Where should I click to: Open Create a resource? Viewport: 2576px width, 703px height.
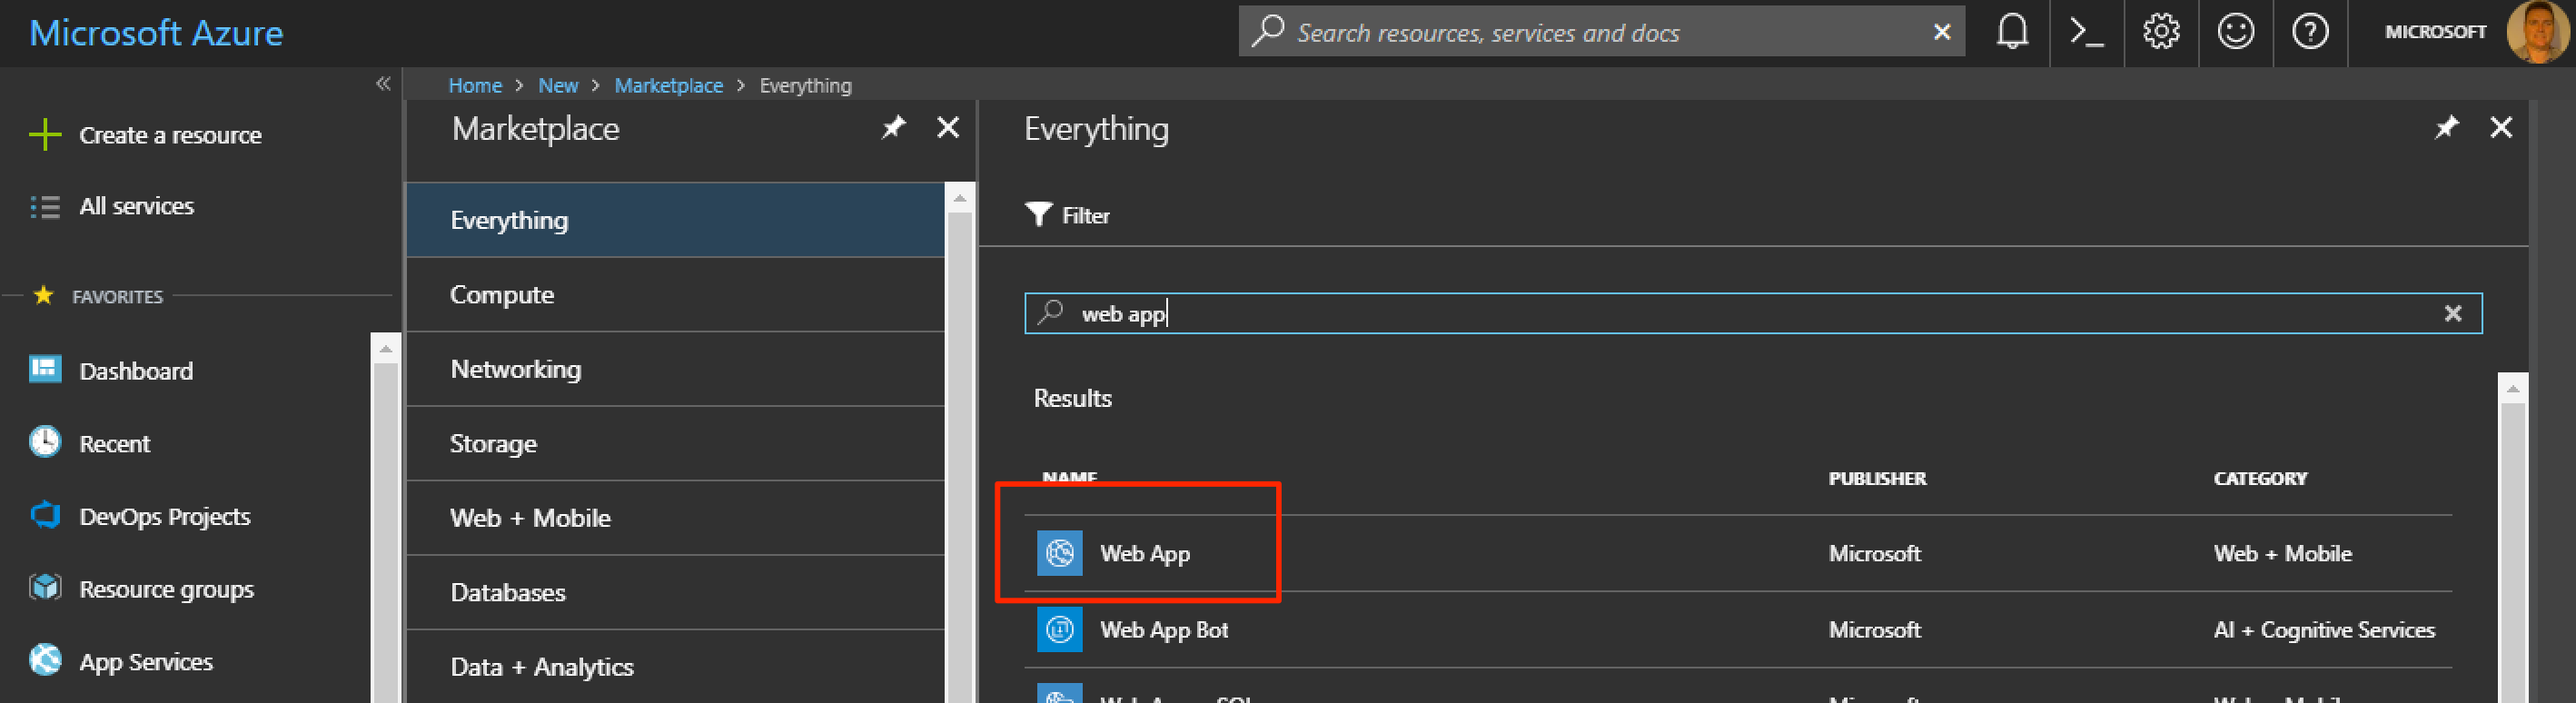[x=170, y=135]
